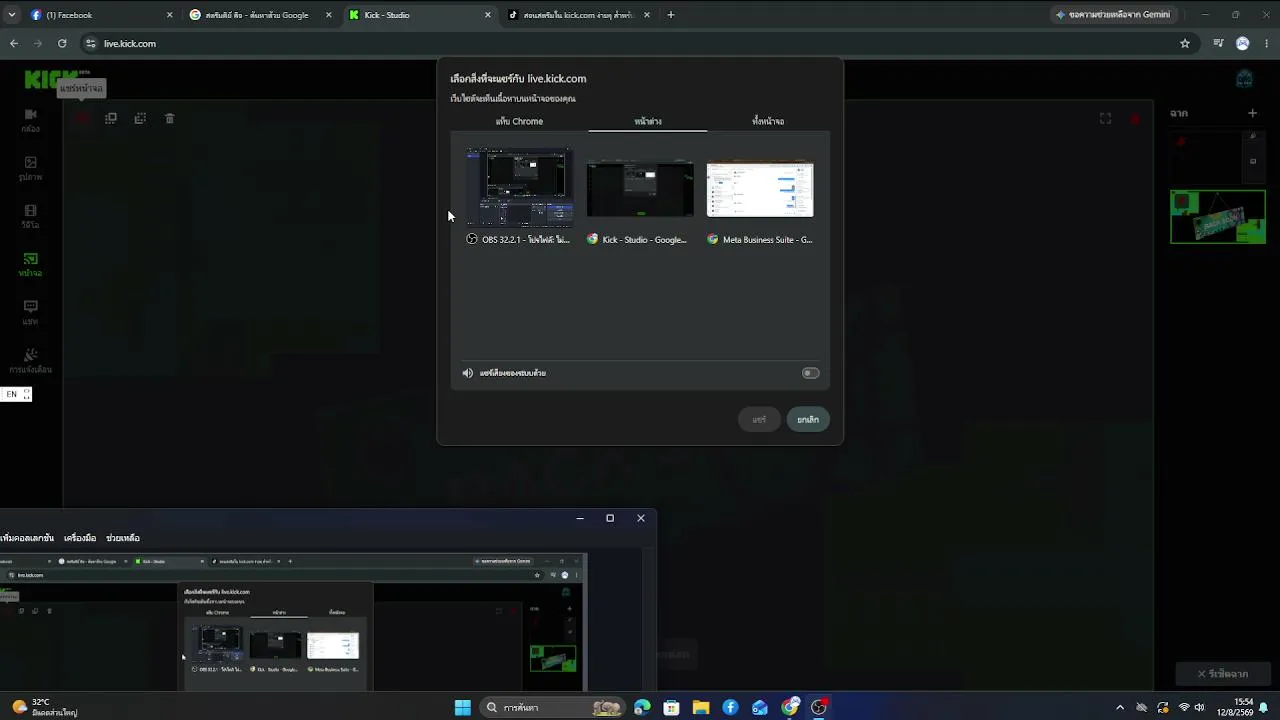Open the Windows Start menu

coord(462,707)
